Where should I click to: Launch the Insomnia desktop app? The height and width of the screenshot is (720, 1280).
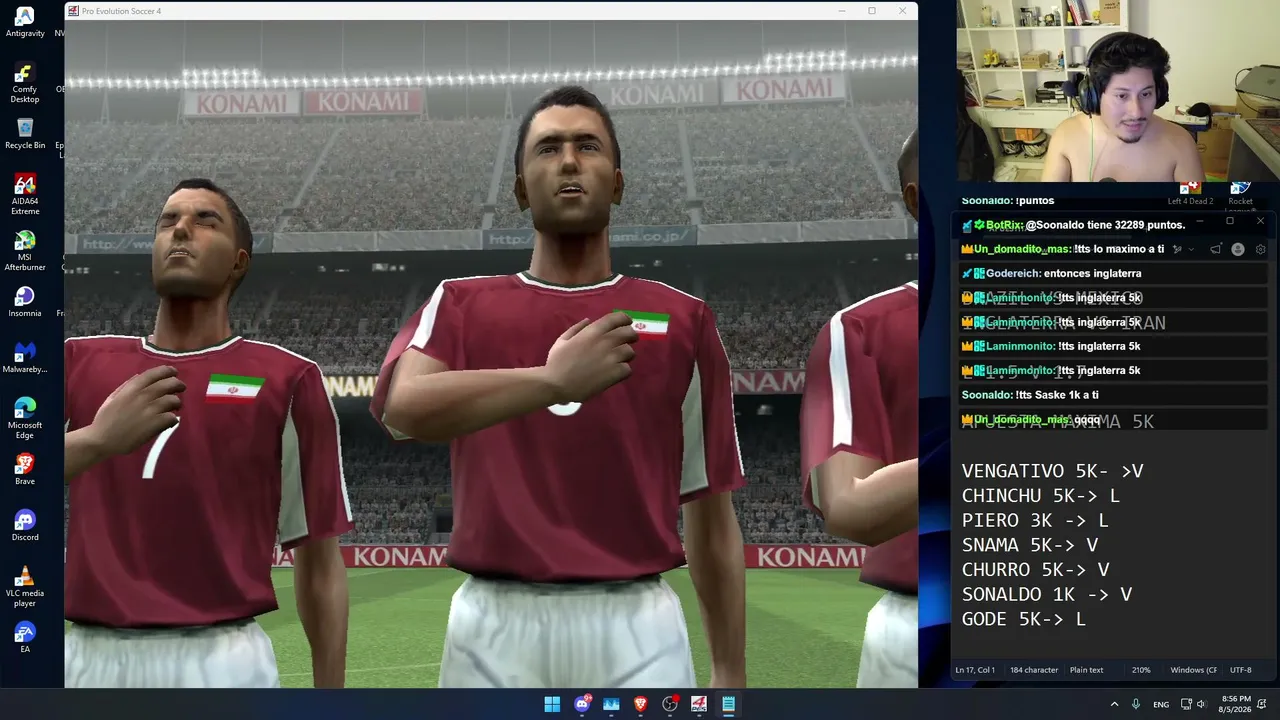pyautogui.click(x=25, y=302)
